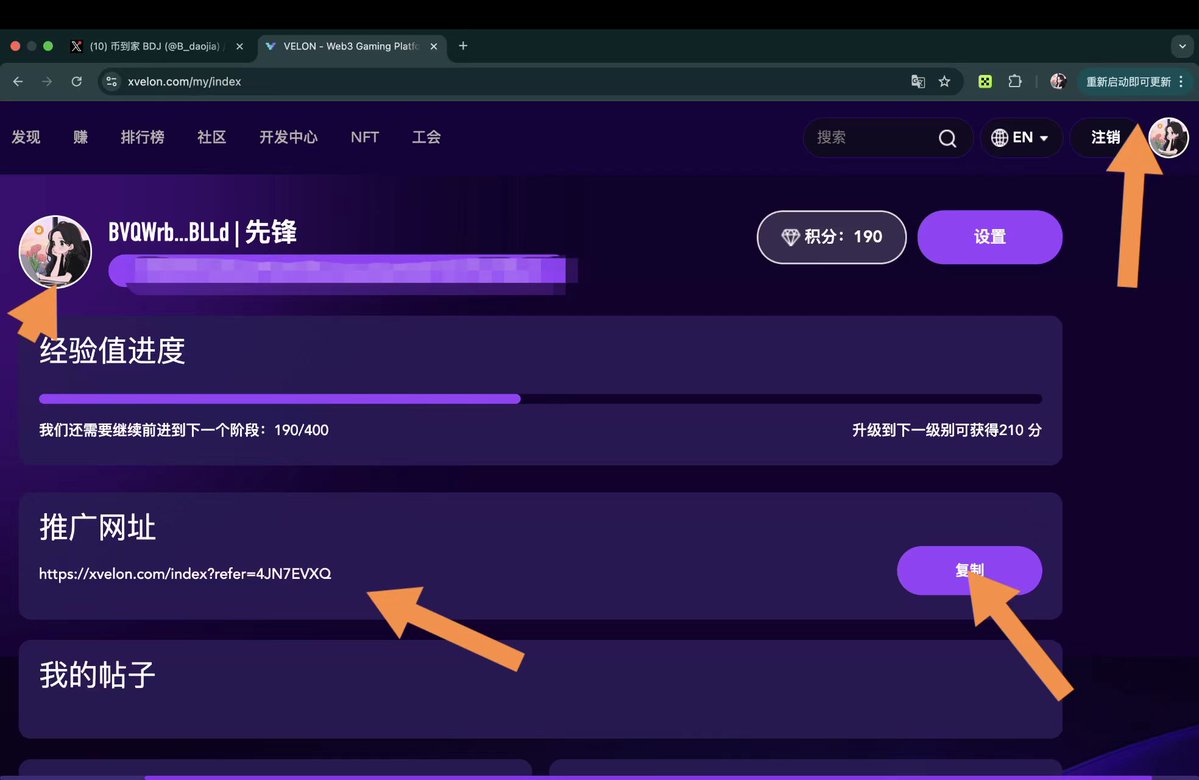Click the magnifier search icon
The height and width of the screenshot is (780, 1199).
[x=947, y=138]
